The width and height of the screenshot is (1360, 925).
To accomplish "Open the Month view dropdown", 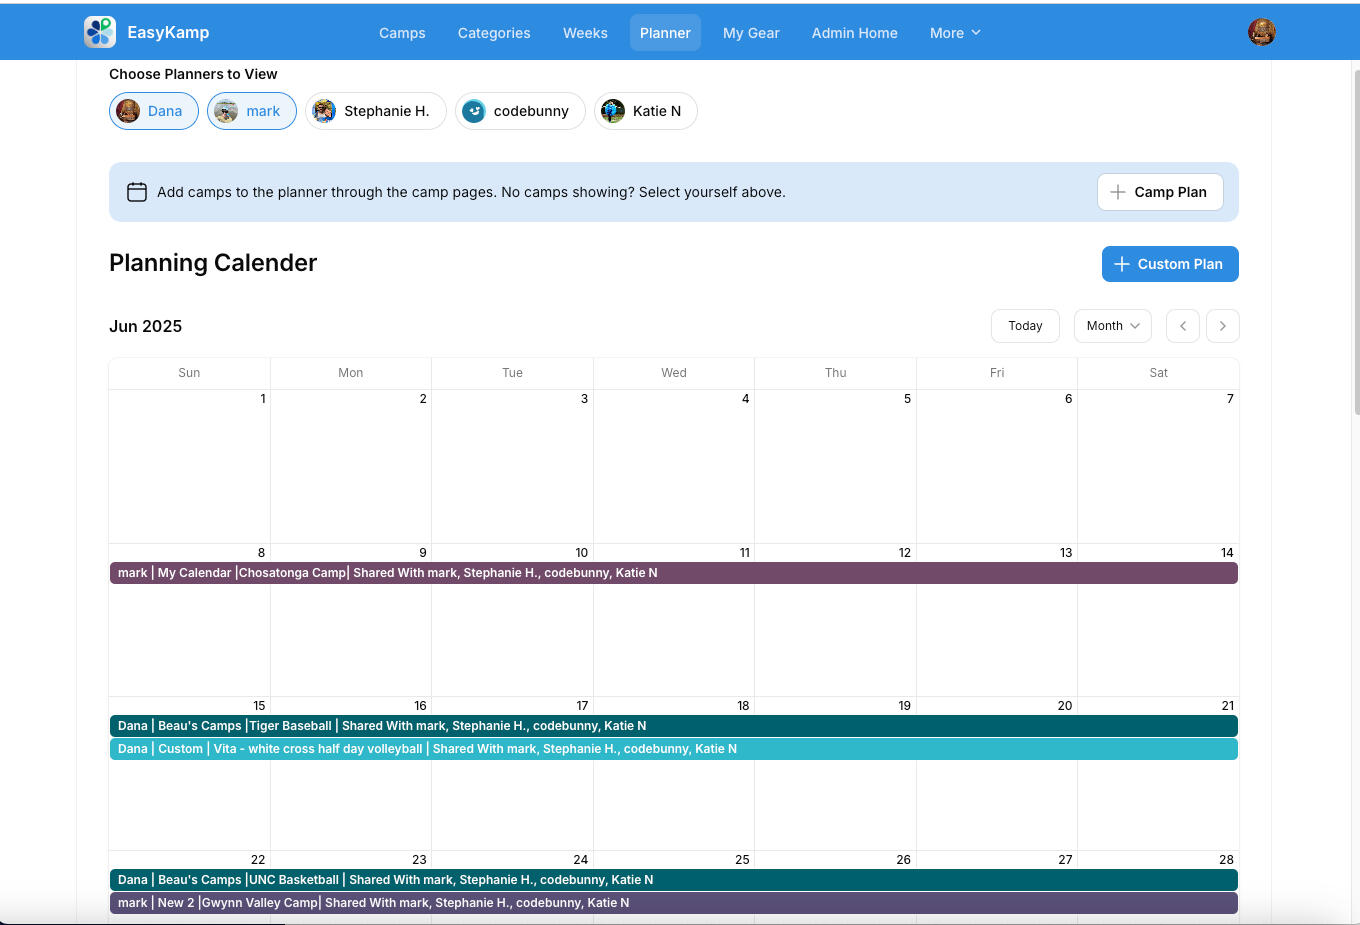I will (1112, 326).
